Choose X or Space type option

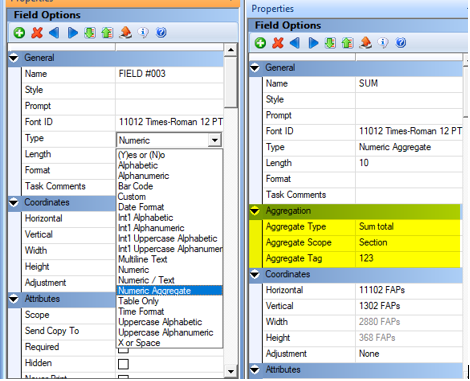point(169,343)
